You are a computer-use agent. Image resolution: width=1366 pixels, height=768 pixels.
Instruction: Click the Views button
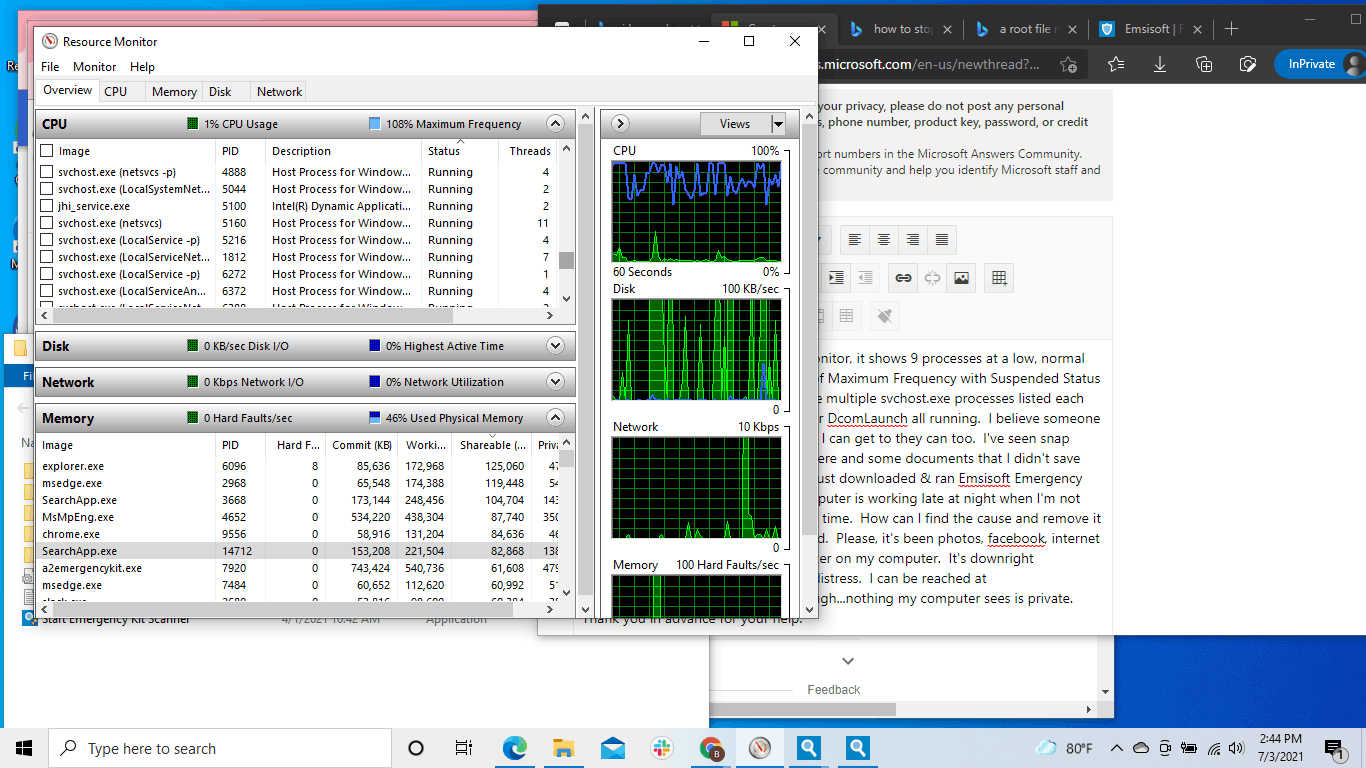point(734,124)
